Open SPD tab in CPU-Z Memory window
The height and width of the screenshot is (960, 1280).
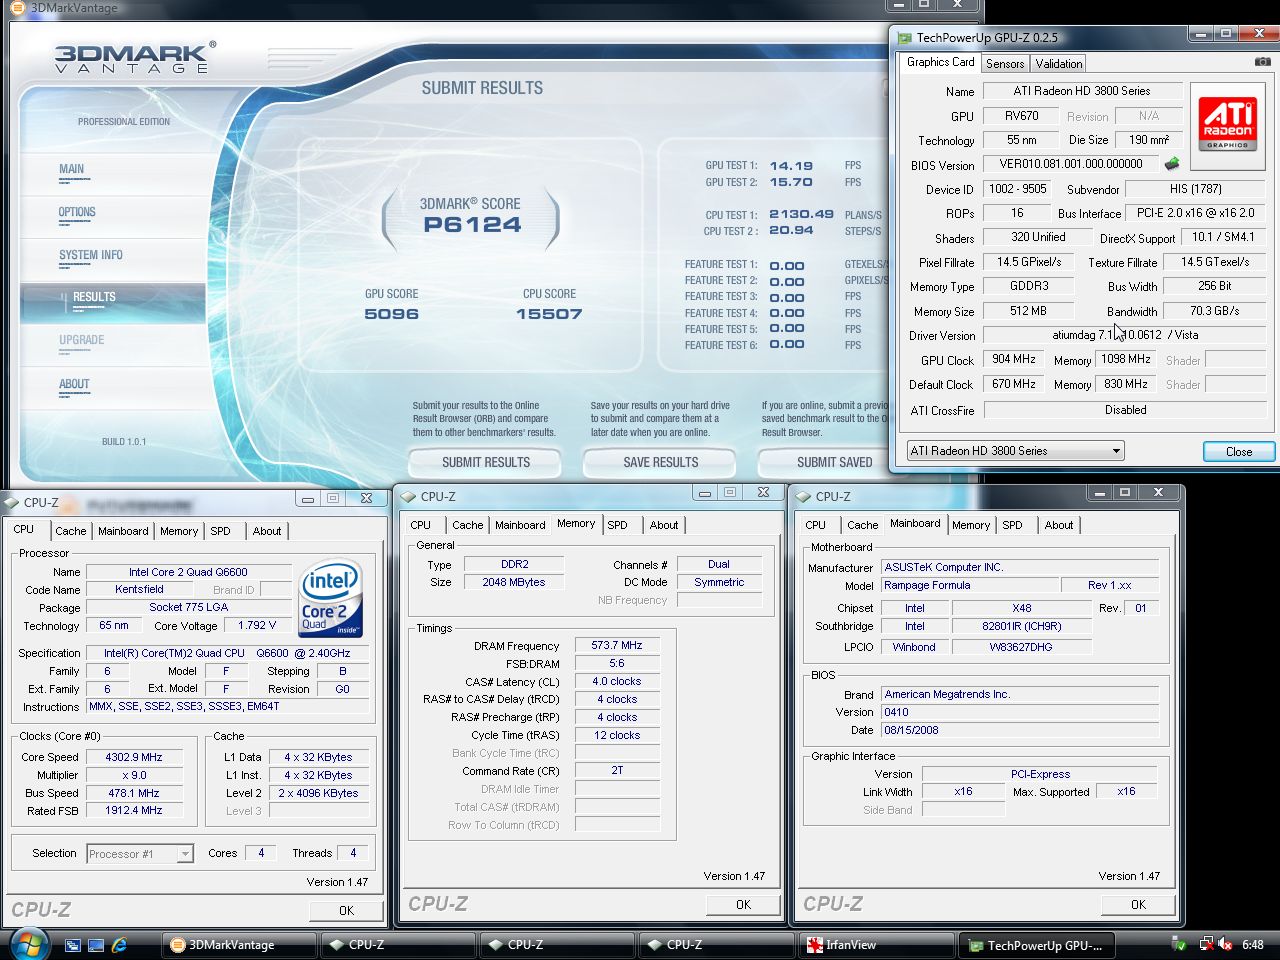pos(618,525)
